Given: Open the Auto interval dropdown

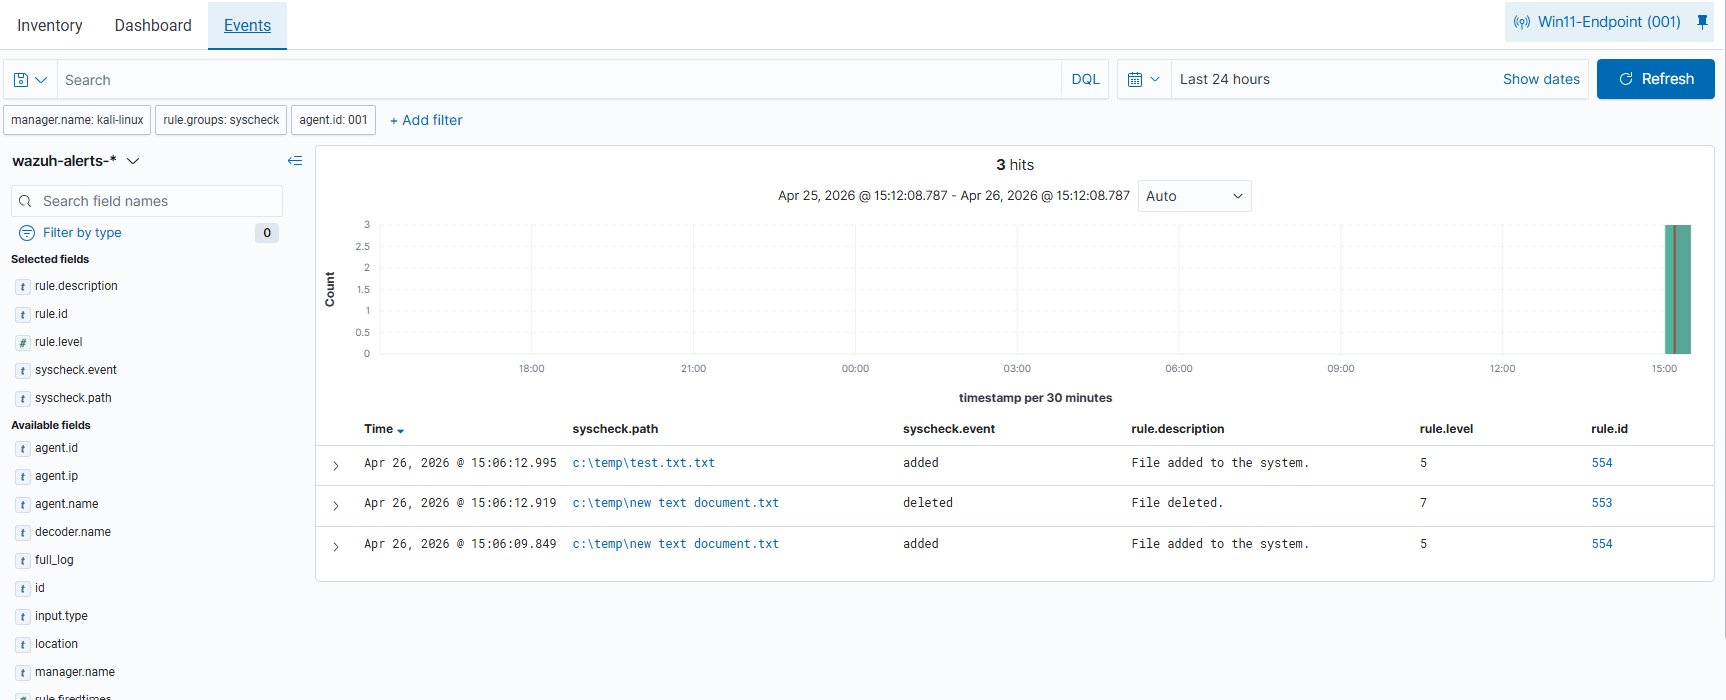Looking at the screenshot, I should click(x=1194, y=196).
